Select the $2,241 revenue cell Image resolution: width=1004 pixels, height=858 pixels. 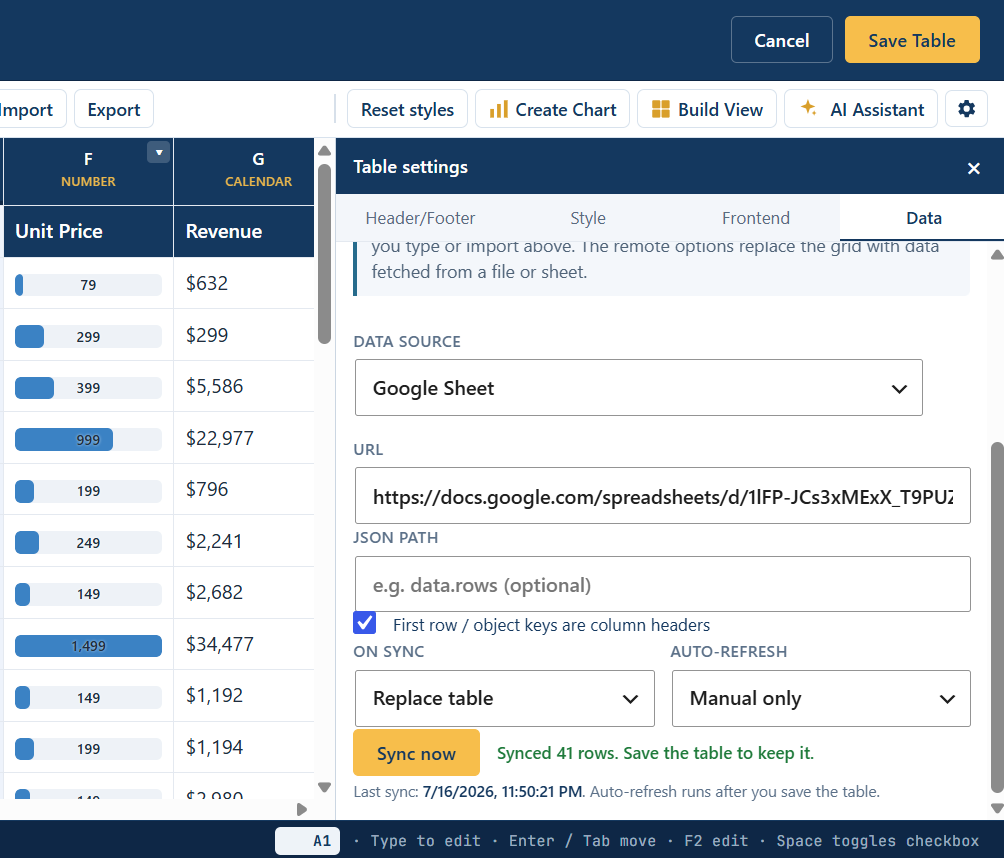244,541
